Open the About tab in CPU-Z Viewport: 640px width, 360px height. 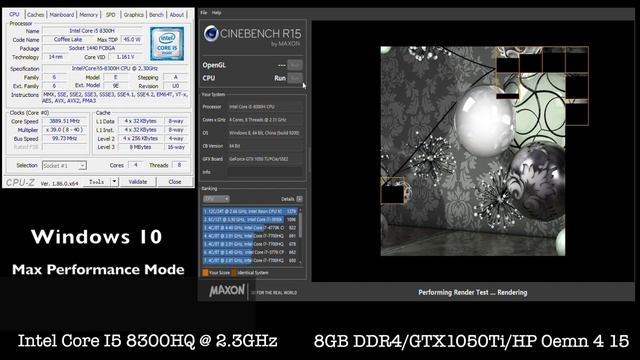177,15
